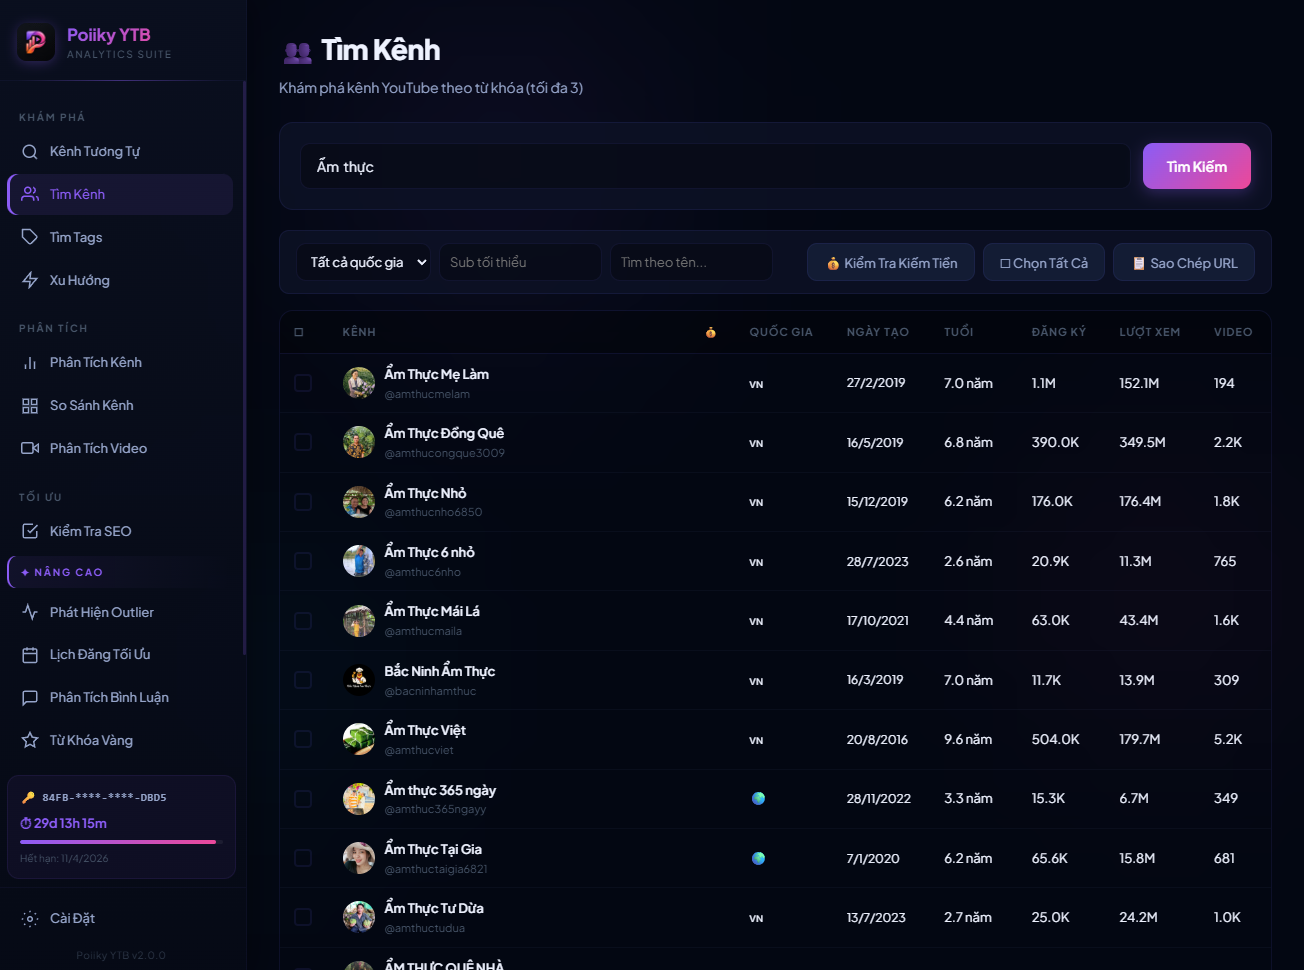
Task: Open Lịch Đăng Tối Ưu calendar icon
Action: (x=30, y=655)
